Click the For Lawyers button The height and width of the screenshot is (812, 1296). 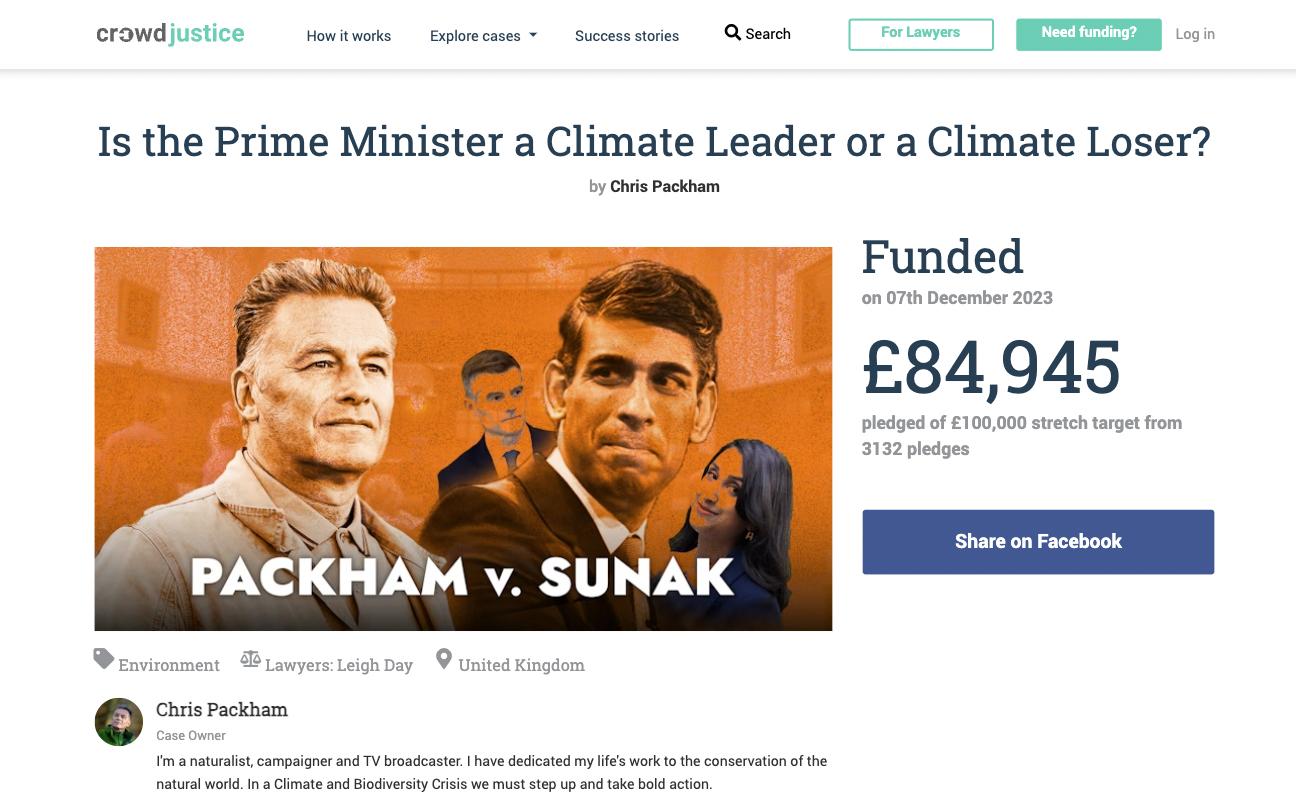[921, 34]
